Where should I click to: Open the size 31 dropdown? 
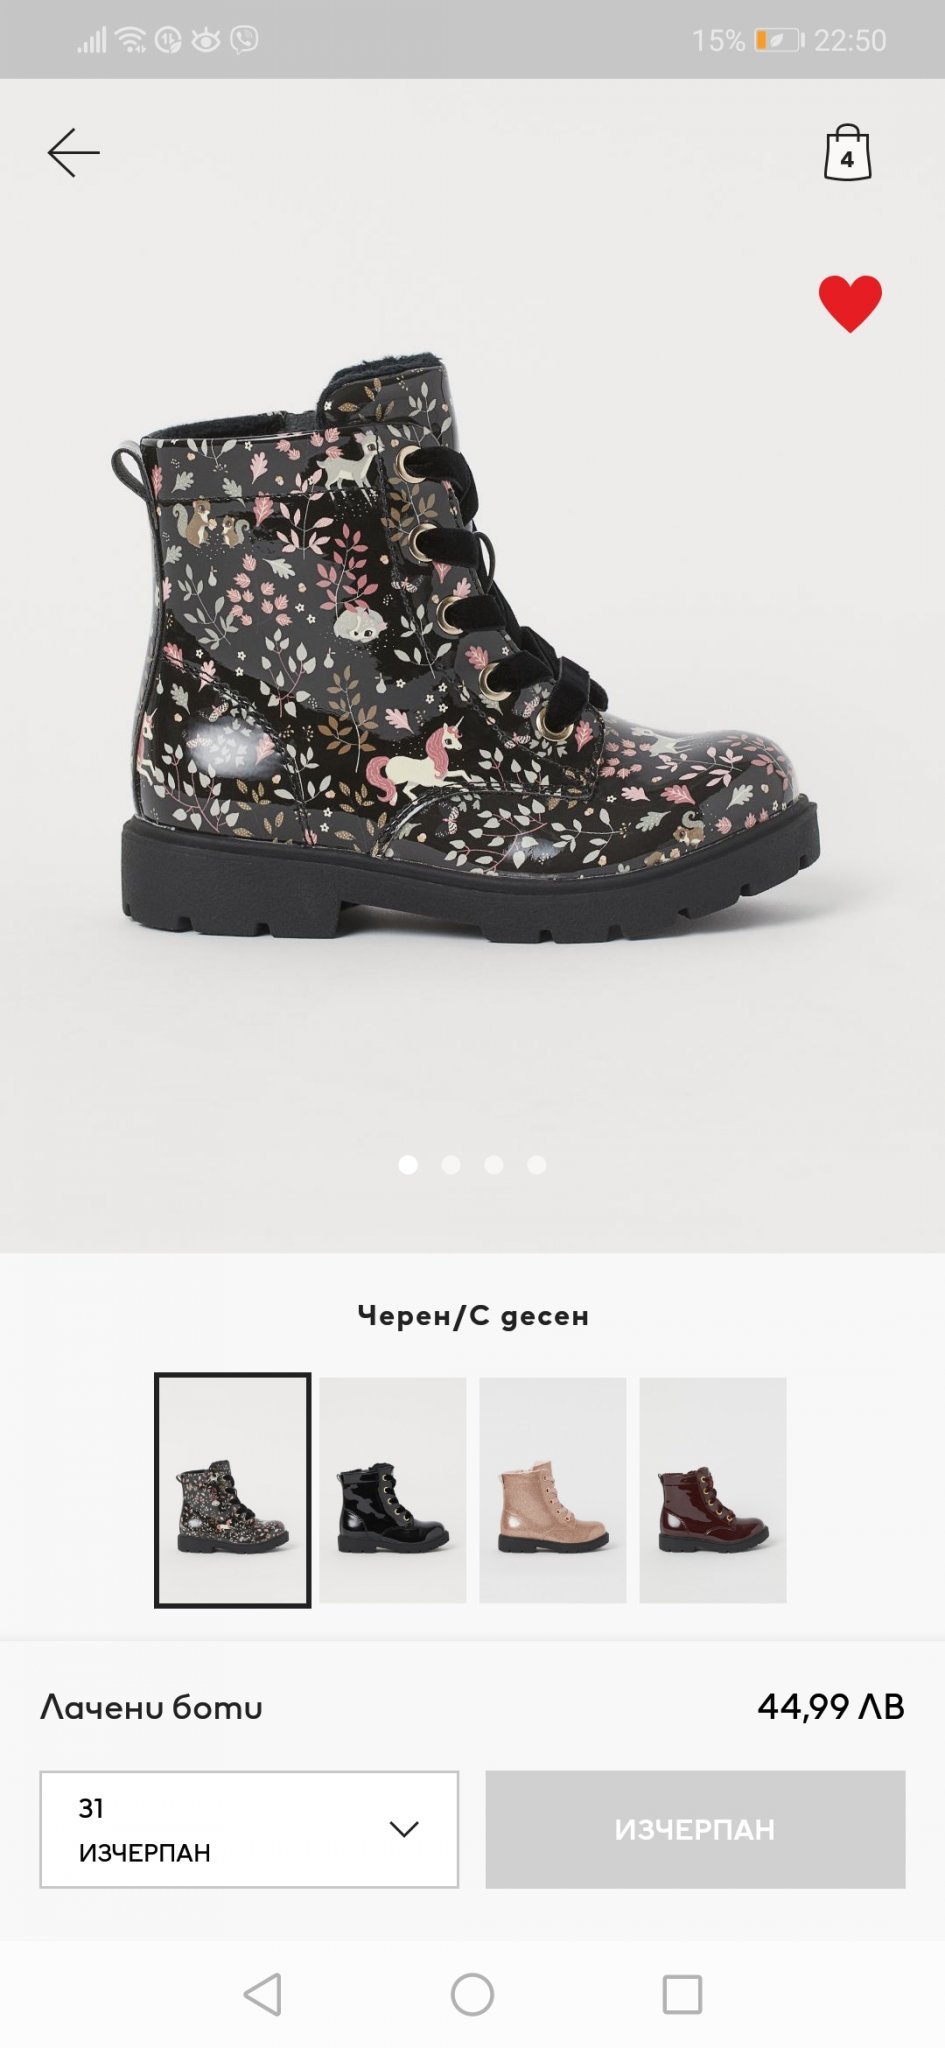[249, 1829]
